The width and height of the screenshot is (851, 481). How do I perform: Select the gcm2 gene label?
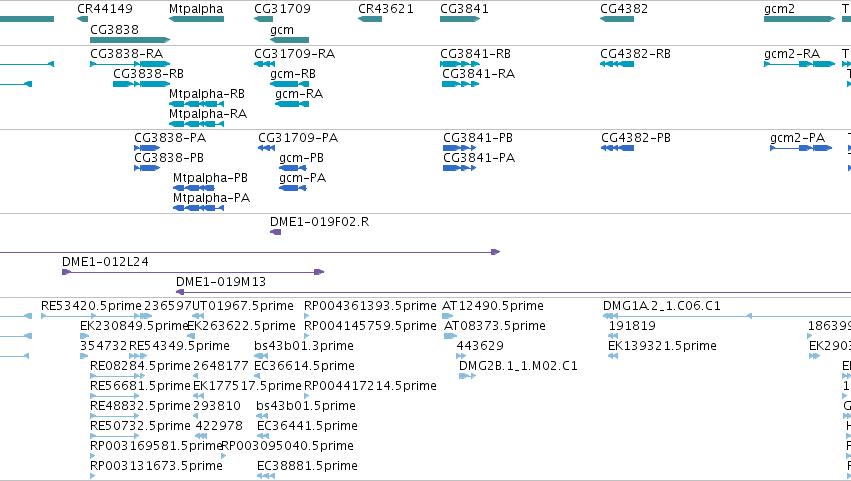click(x=779, y=9)
